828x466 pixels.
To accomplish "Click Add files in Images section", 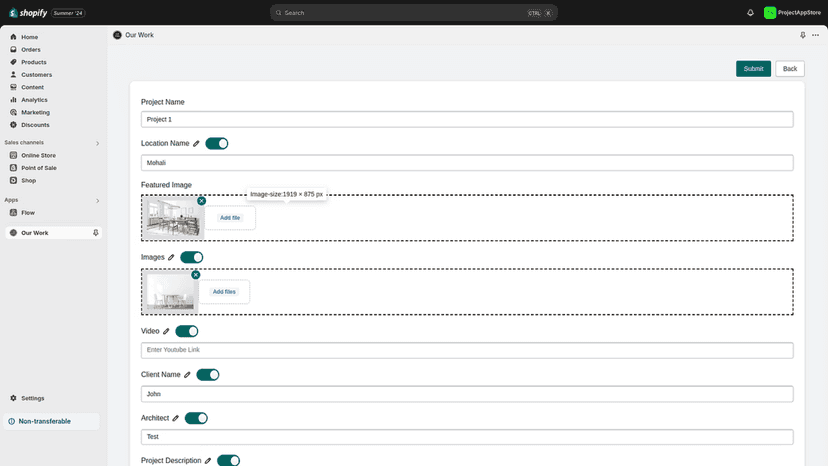I will [x=224, y=292].
